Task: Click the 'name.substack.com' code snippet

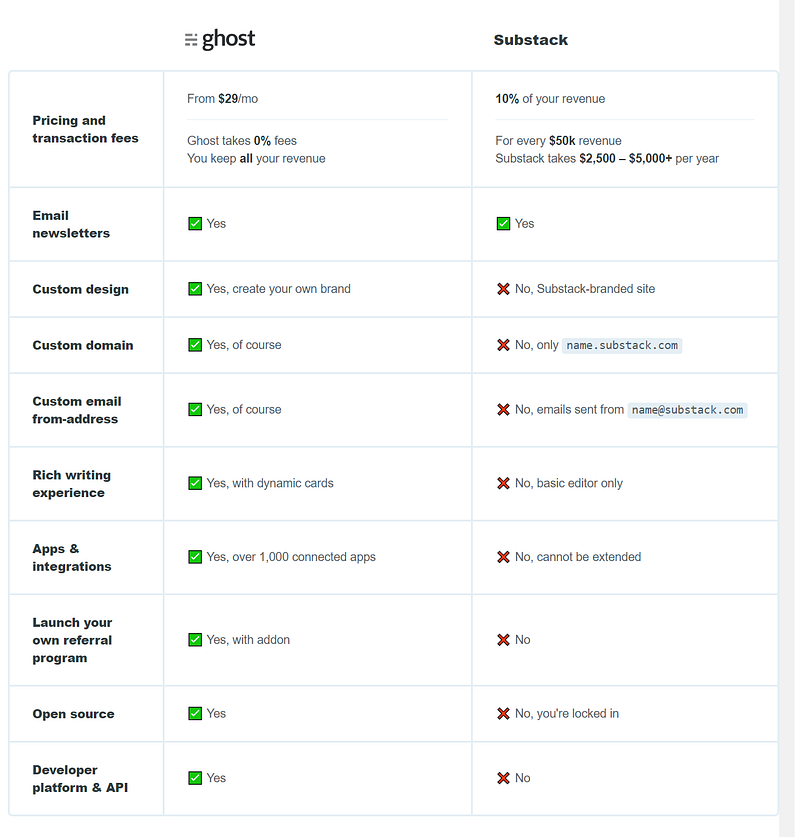Action: tap(622, 345)
